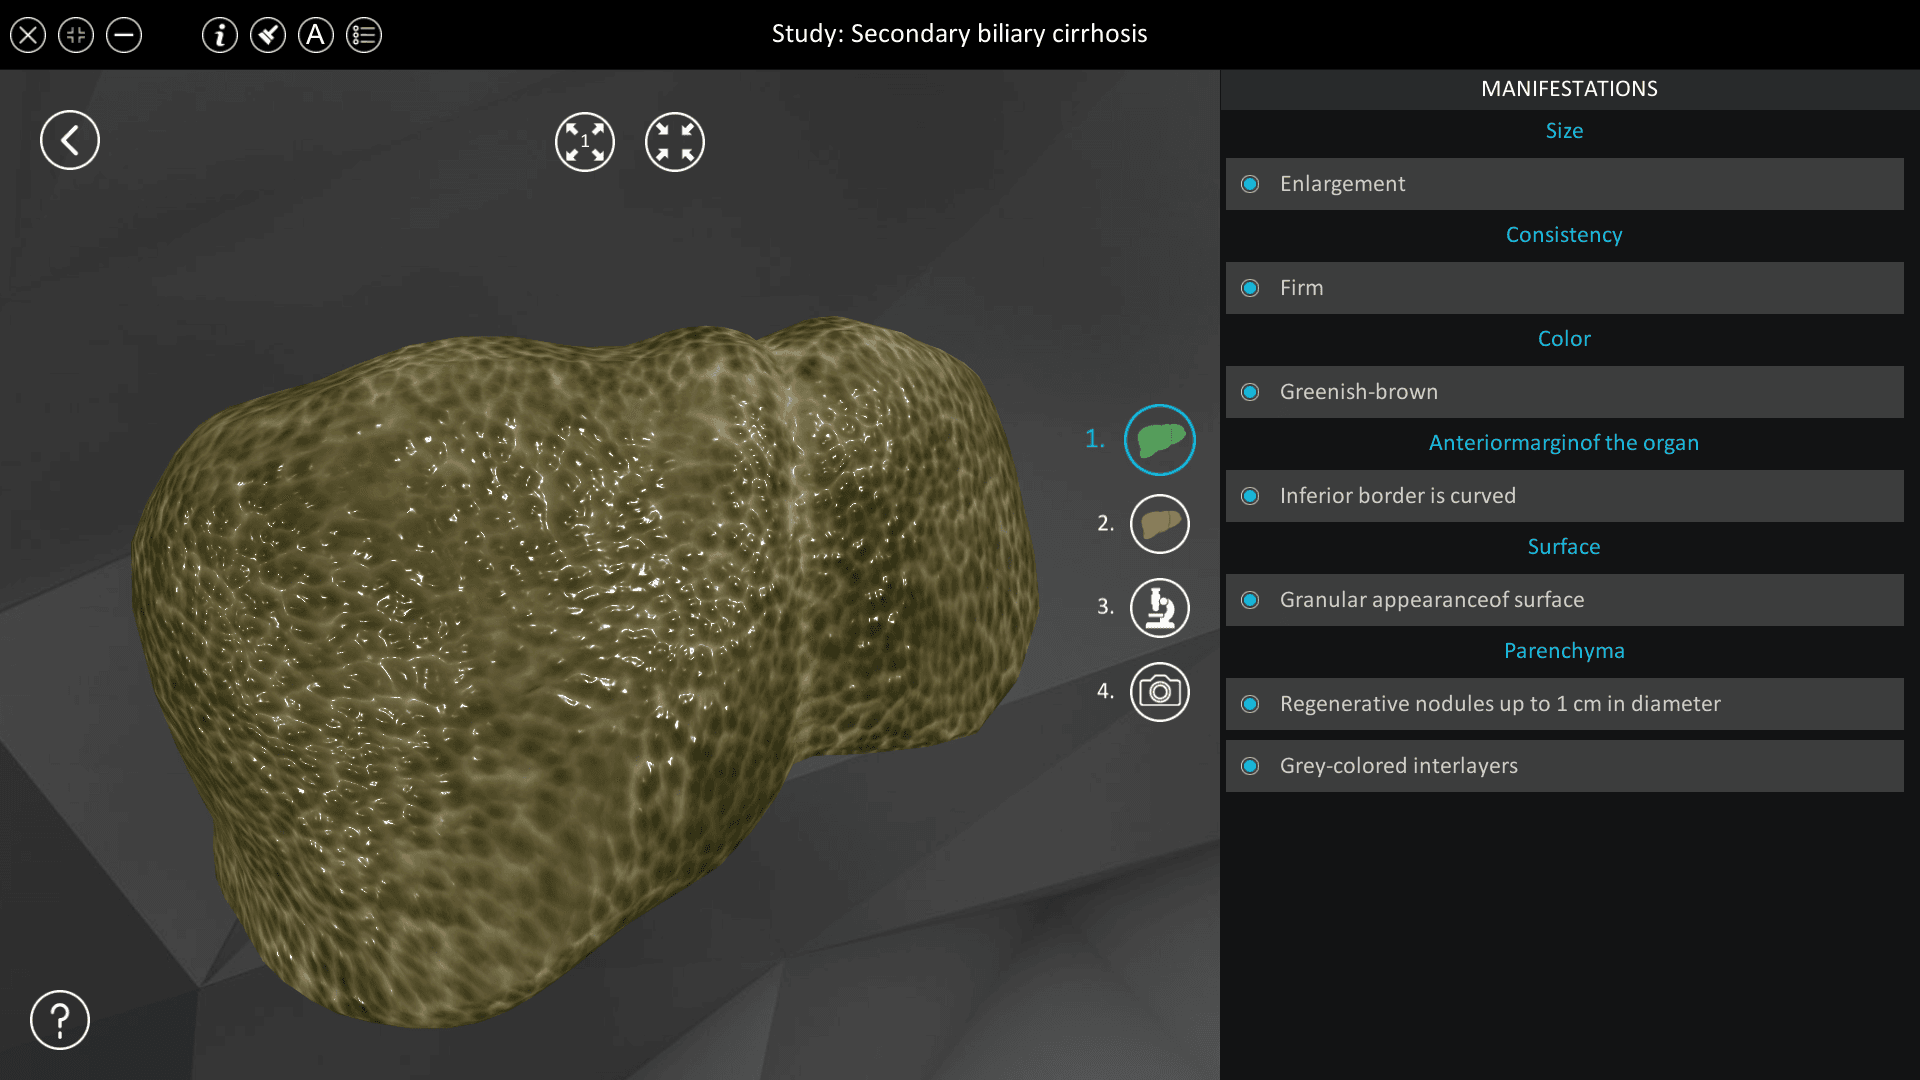
Task: Click the Color section heading
Action: tap(1564, 339)
